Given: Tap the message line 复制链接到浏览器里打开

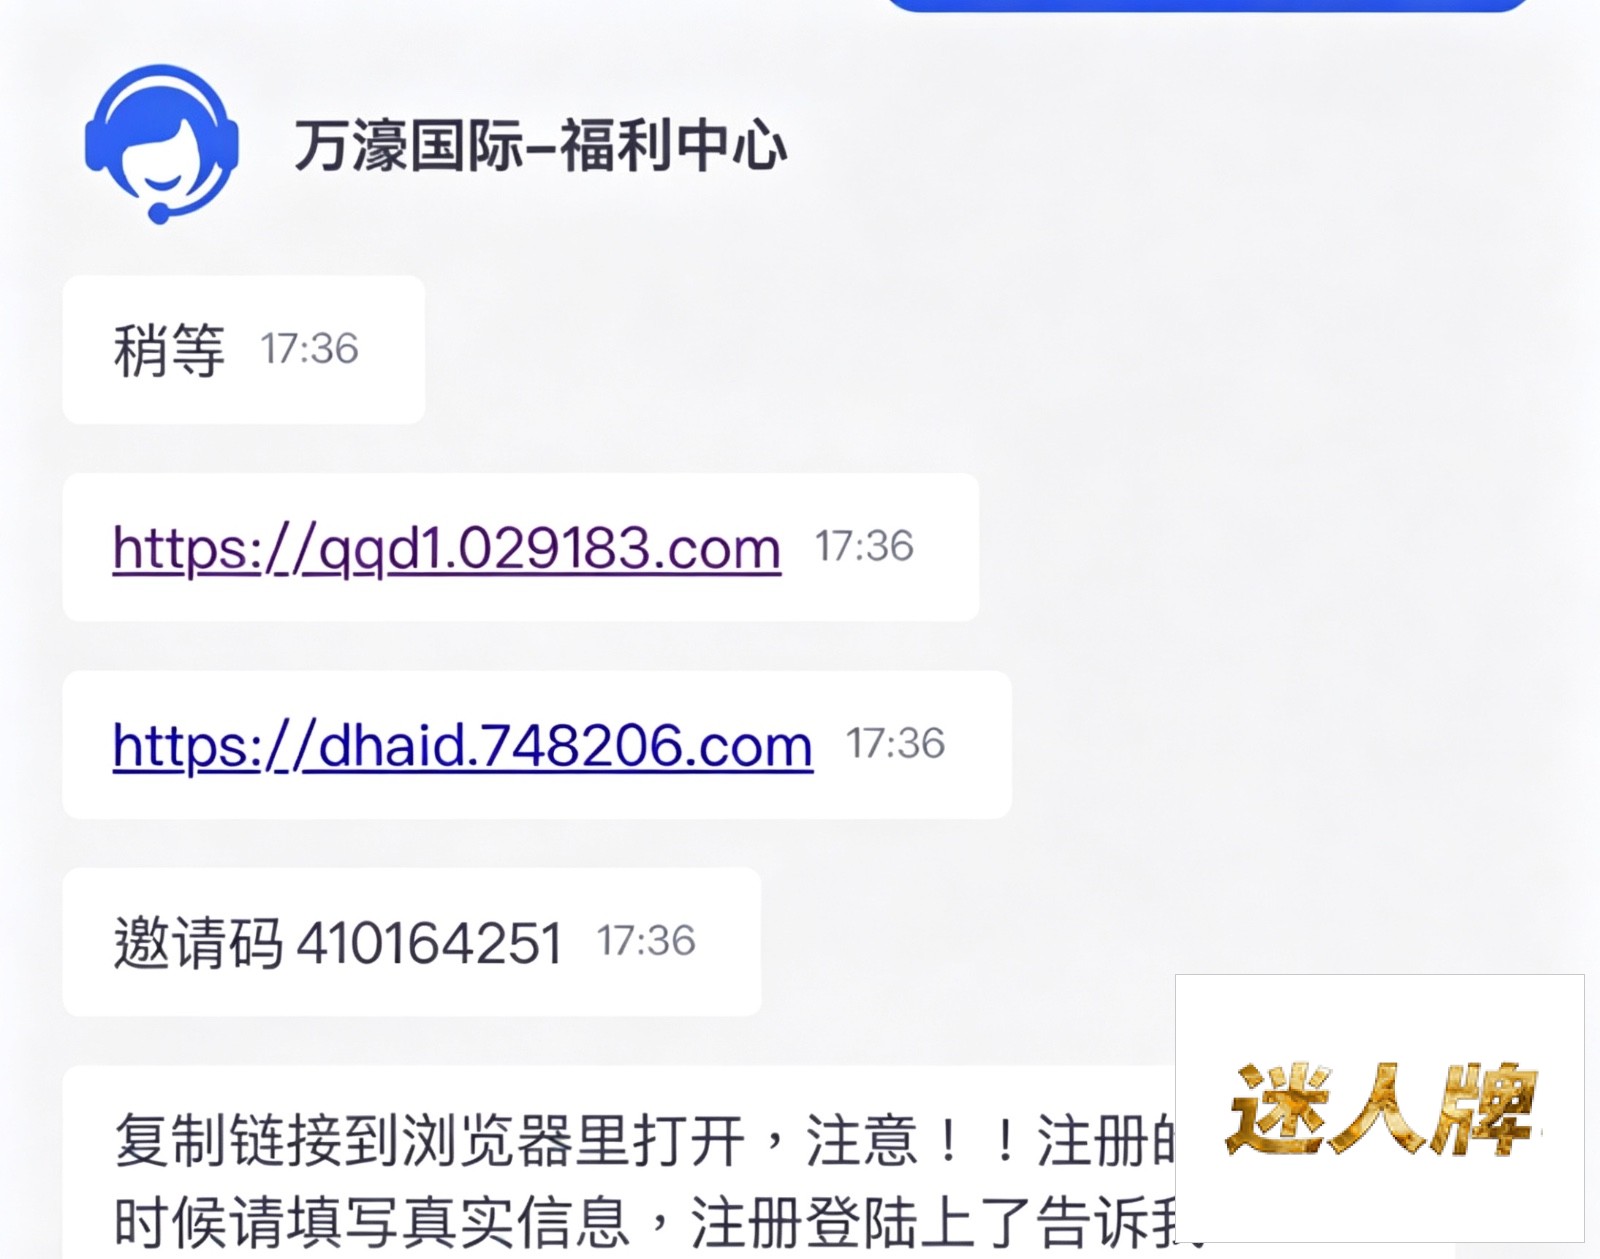Looking at the screenshot, I should coord(430,1140).
